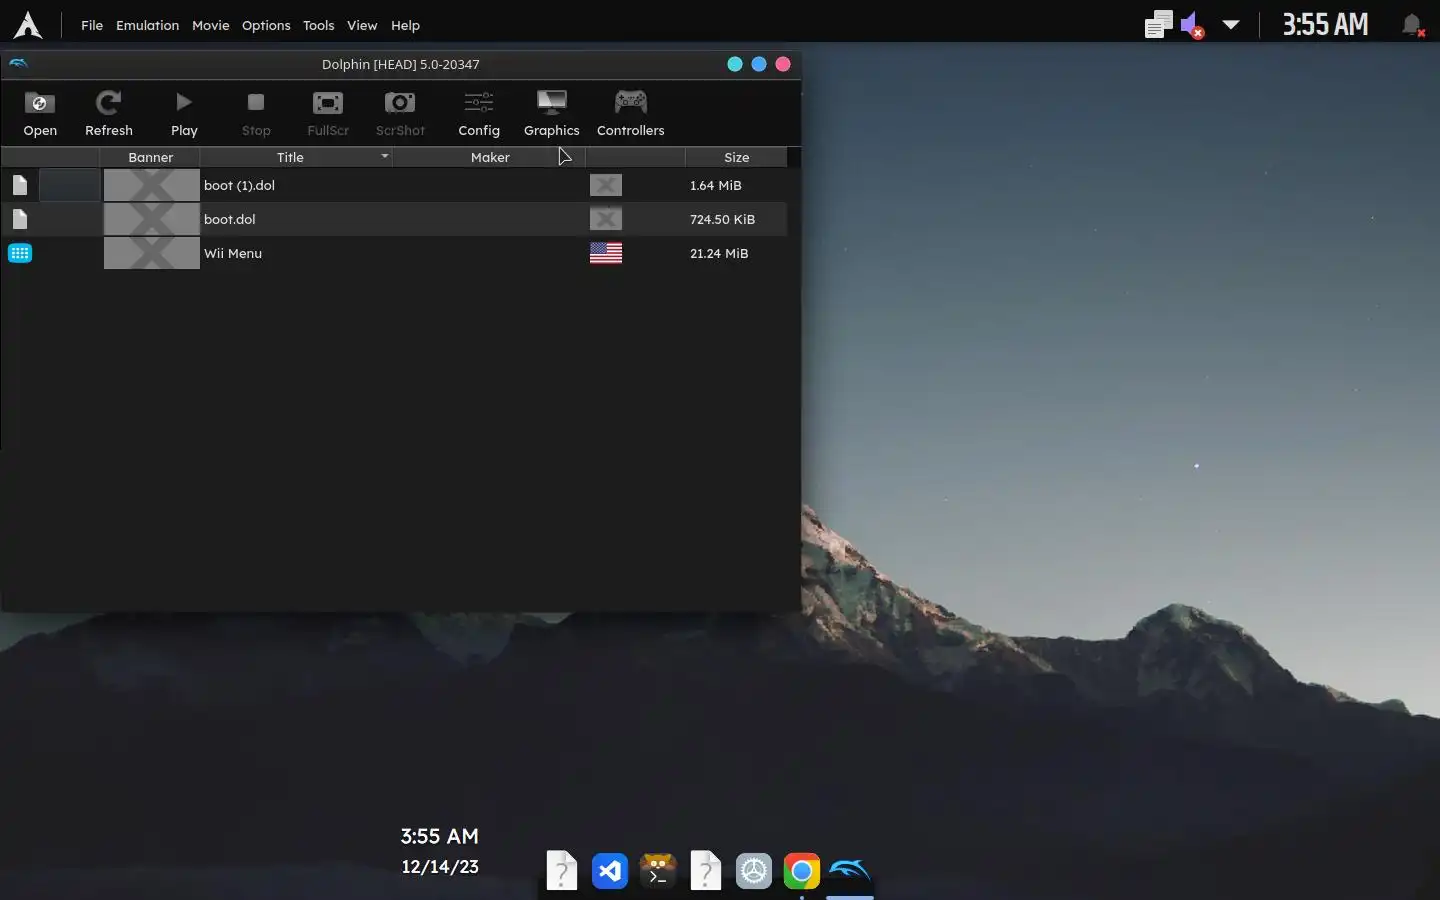
Task: Click the dock's 12/14/23 date
Action: pyautogui.click(x=440, y=867)
